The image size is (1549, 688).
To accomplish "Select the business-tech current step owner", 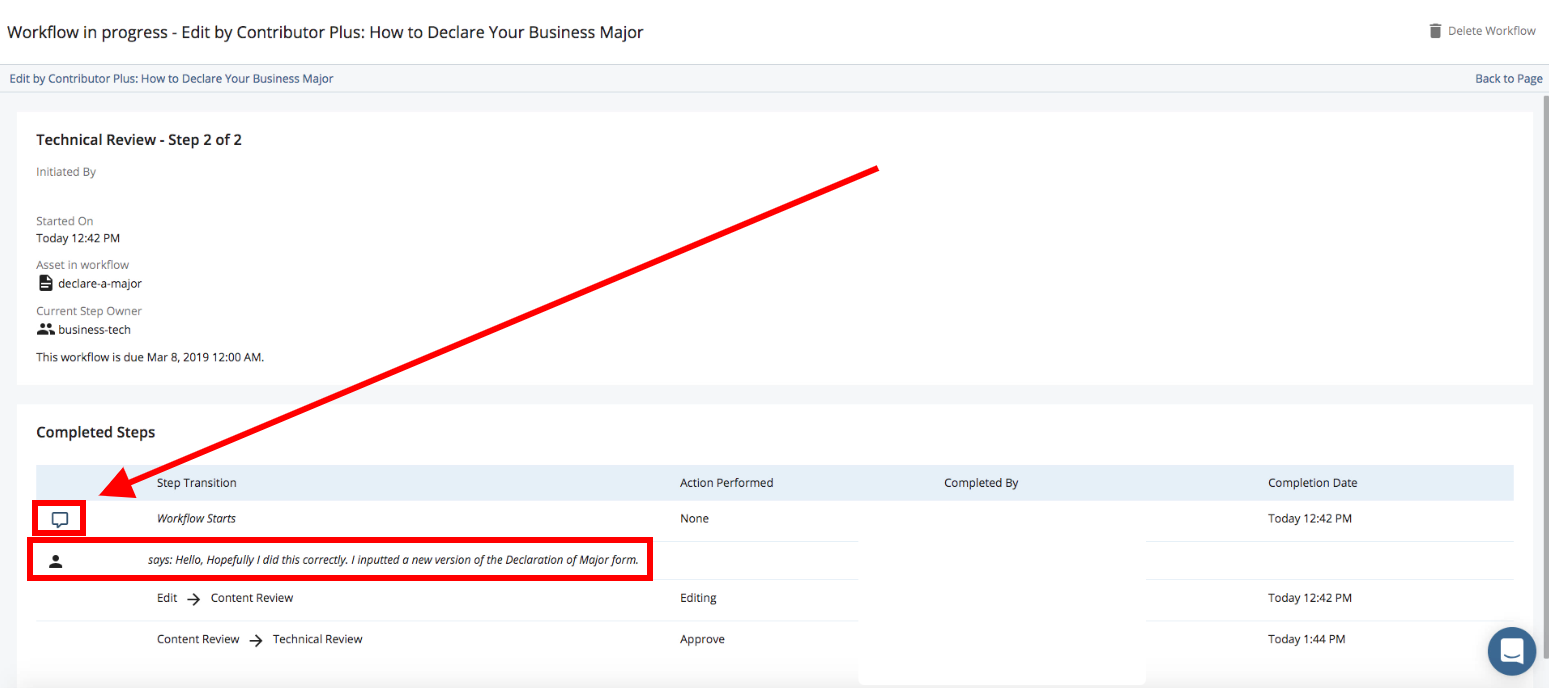I will tap(93, 329).
